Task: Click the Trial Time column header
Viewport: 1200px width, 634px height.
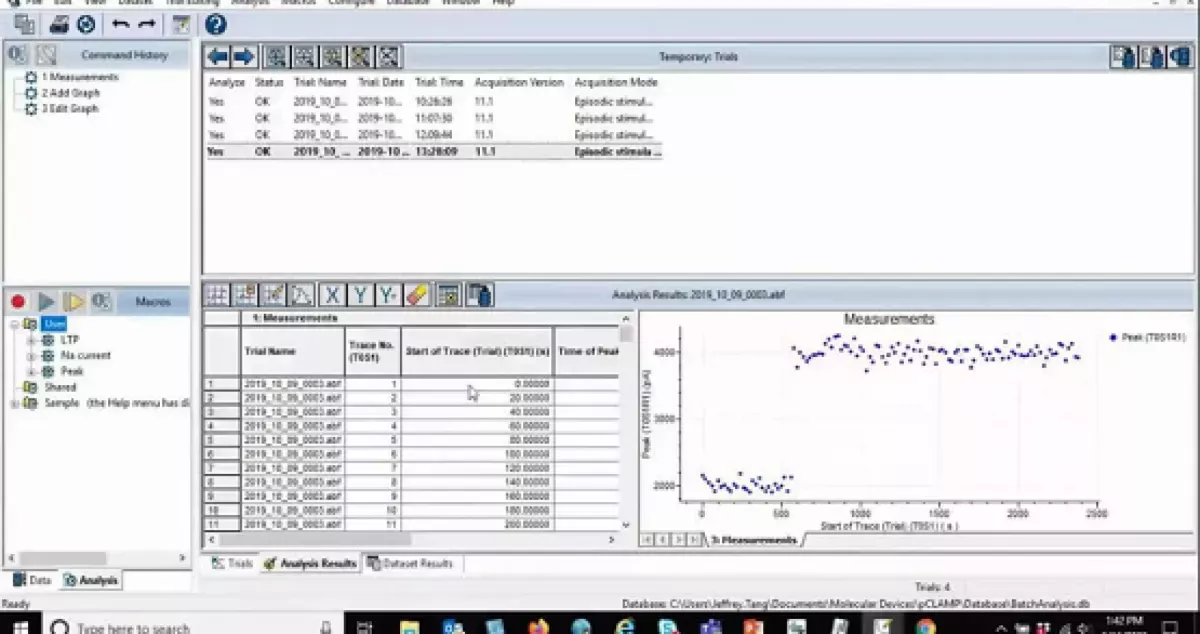Action: click(439, 82)
